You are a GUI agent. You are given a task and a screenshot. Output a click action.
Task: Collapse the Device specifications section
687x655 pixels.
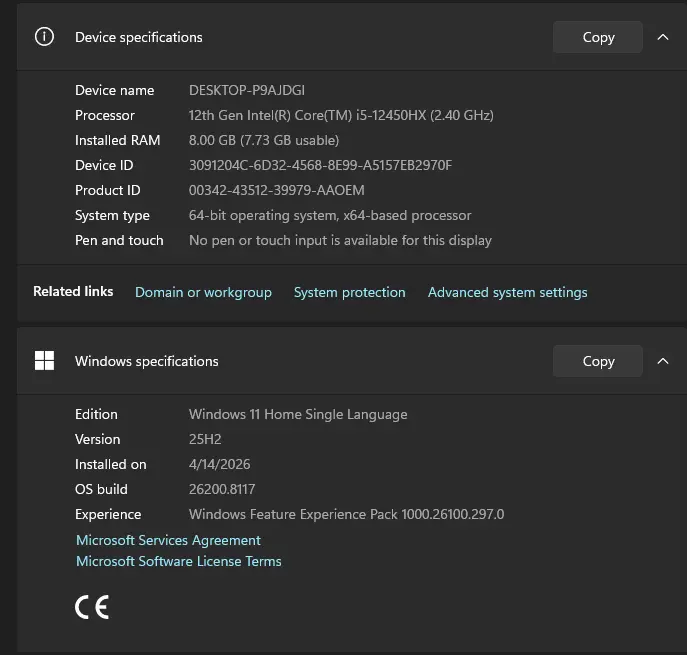pos(663,37)
